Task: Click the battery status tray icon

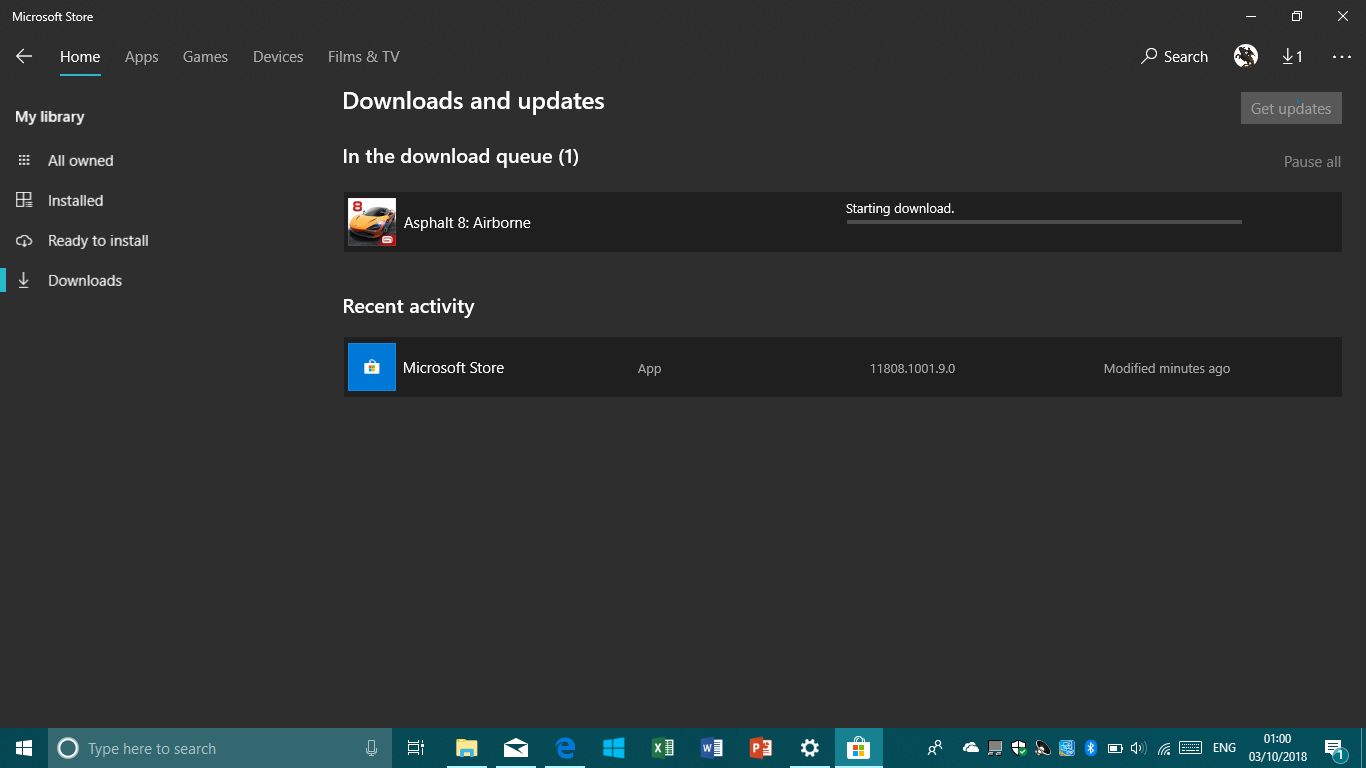Action: click(x=1115, y=748)
